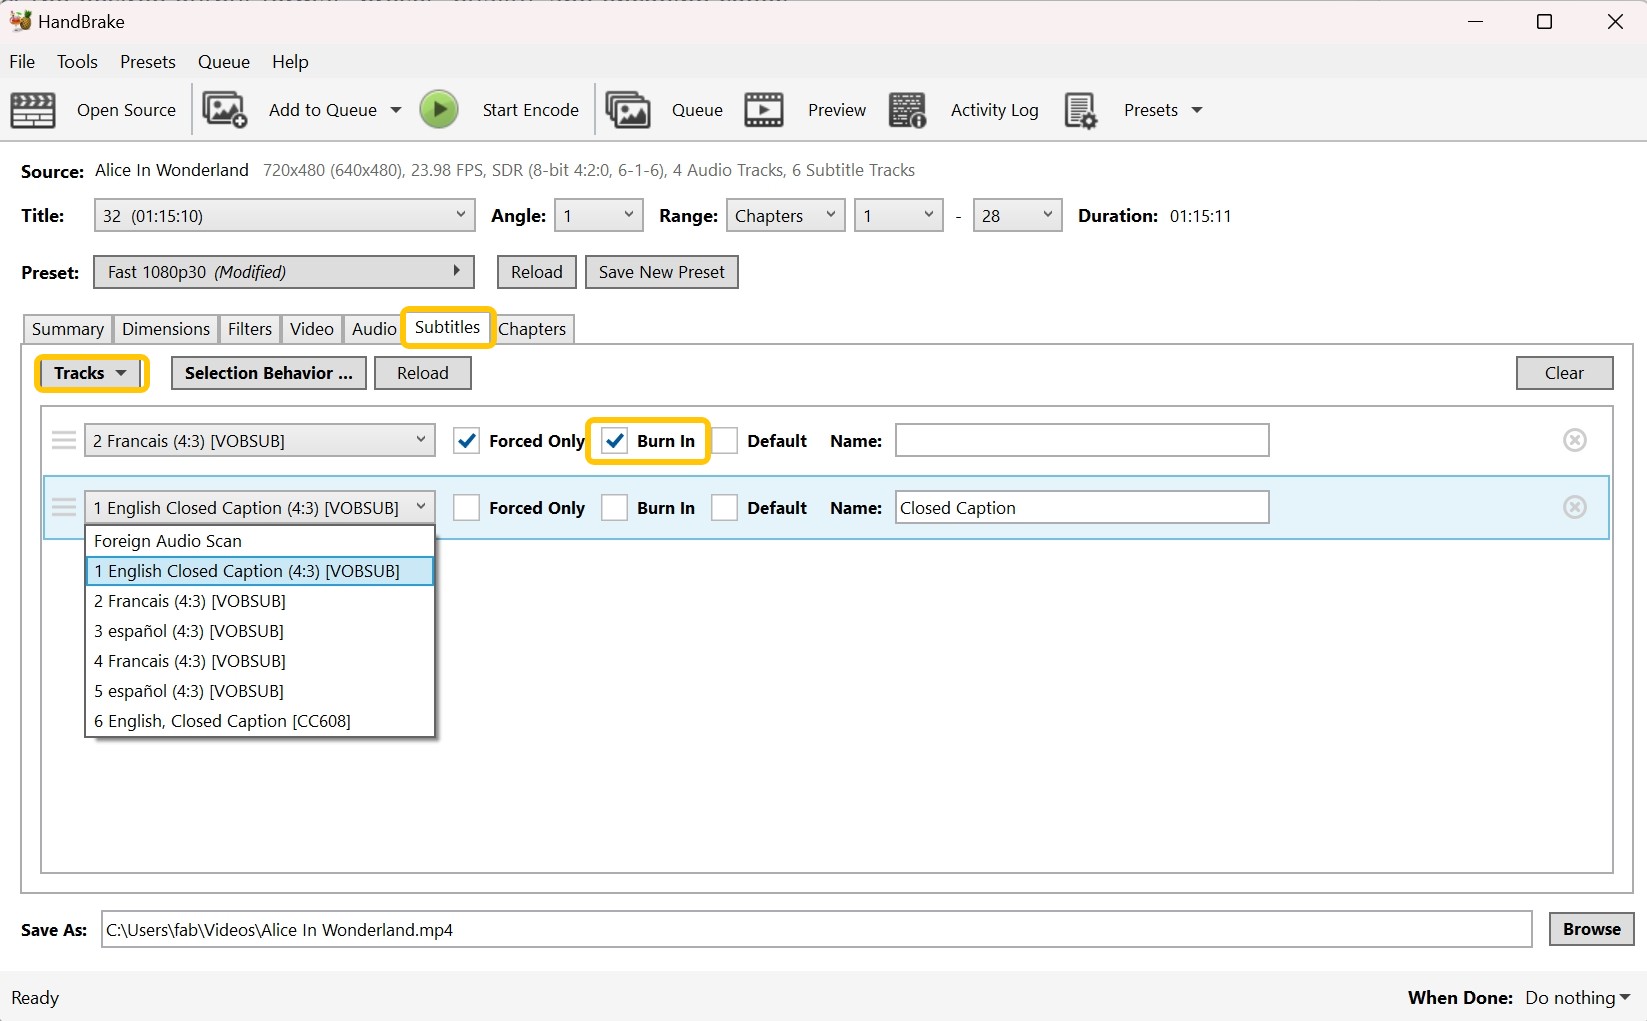Enable Default for the English Closed Caption track
The width and height of the screenshot is (1647, 1021).
pos(723,507)
